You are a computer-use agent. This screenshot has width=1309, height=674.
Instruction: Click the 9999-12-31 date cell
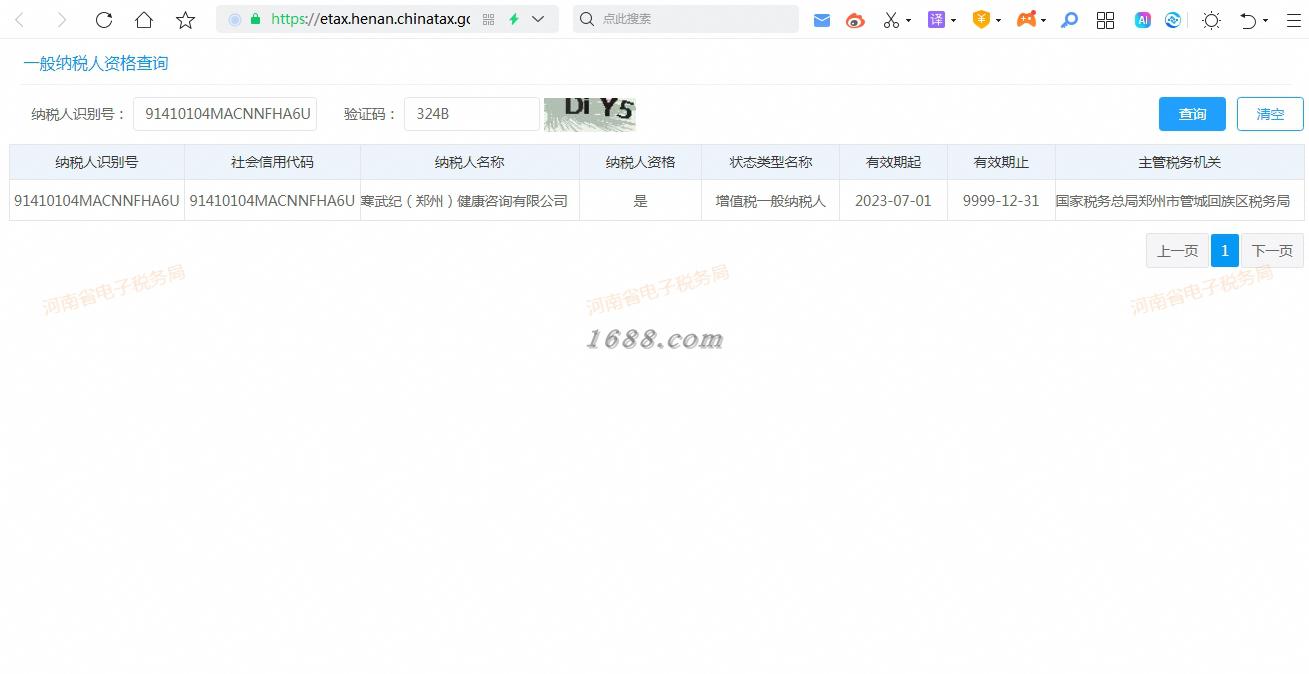click(1001, 201)
